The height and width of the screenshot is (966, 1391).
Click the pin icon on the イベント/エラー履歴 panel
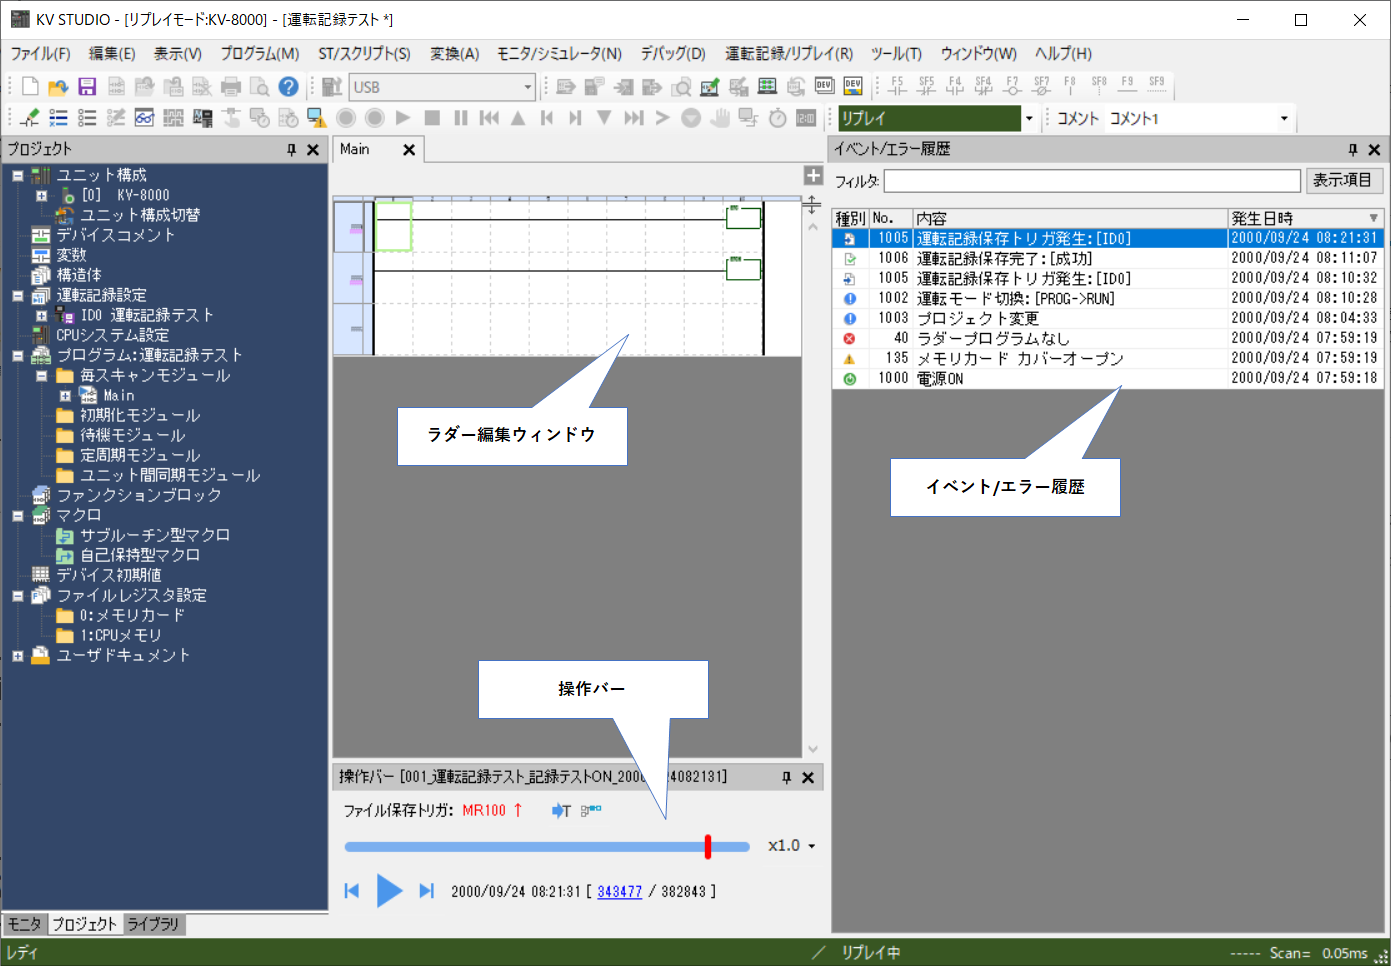1352,149
